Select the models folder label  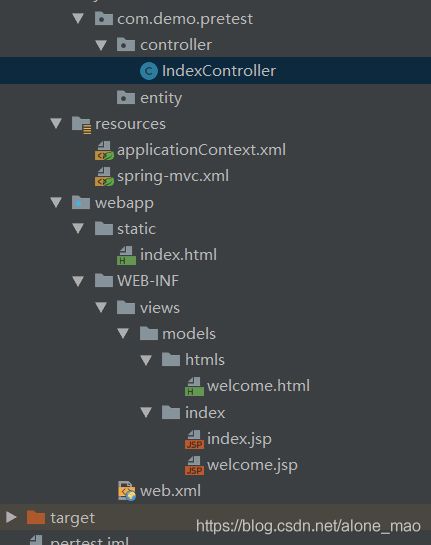click(x=189, y=334)
